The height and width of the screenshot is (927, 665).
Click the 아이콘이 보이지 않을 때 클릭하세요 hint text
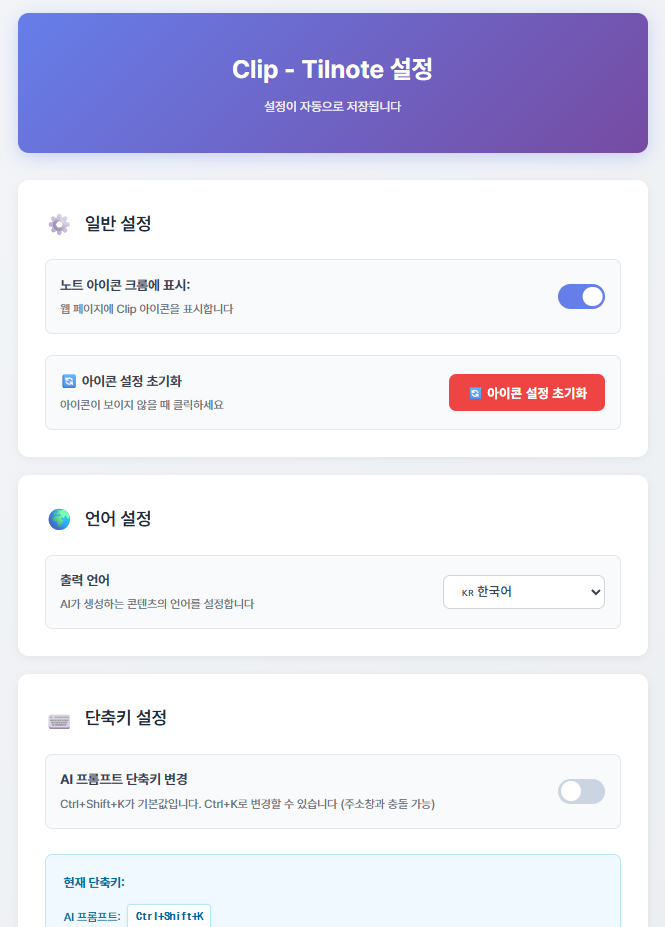point(141,405)
